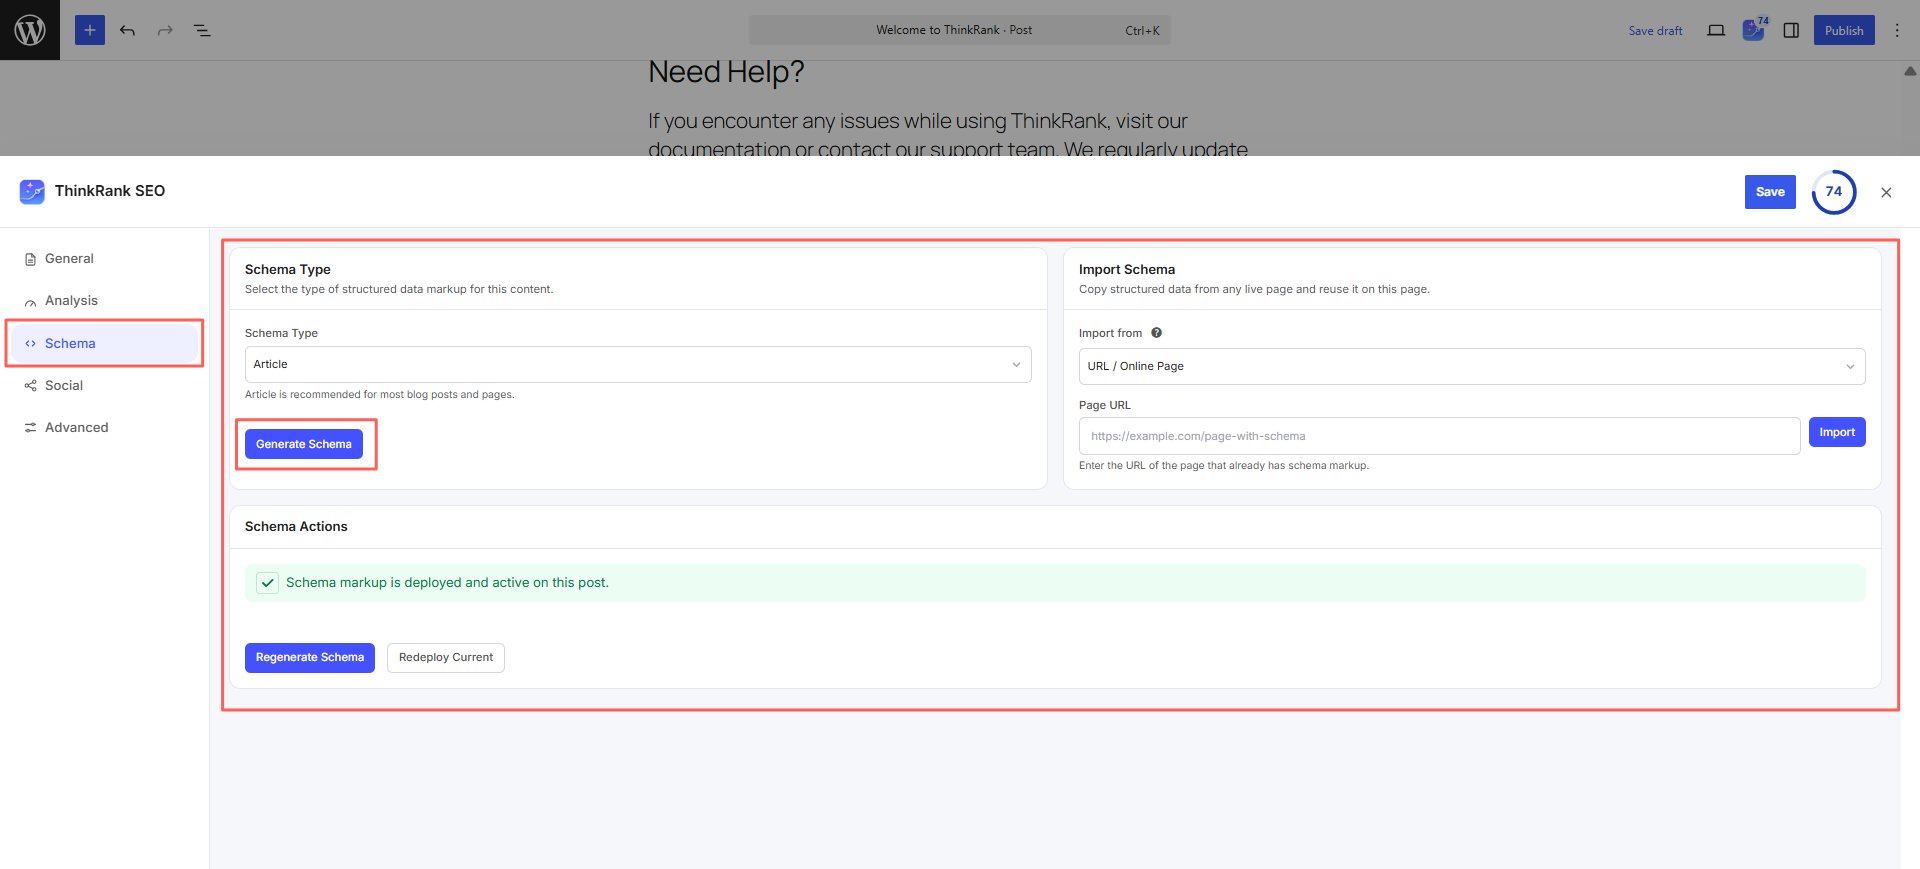
Task: Open the Social tab
Action: click(x=103, y=385)
